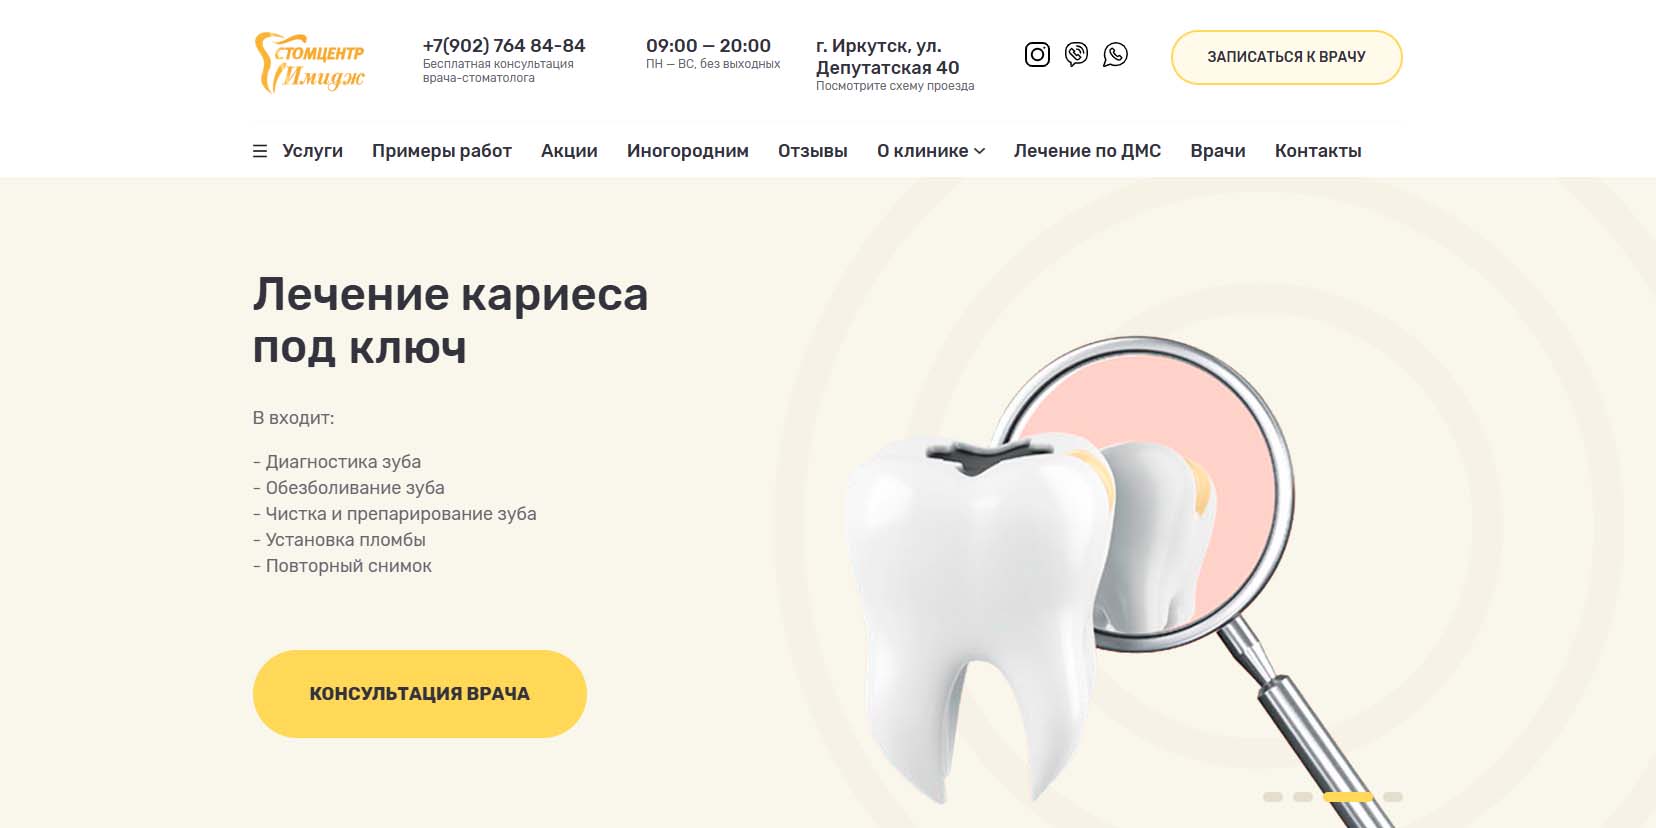Click the Консультация врача button

click(419, 694)
